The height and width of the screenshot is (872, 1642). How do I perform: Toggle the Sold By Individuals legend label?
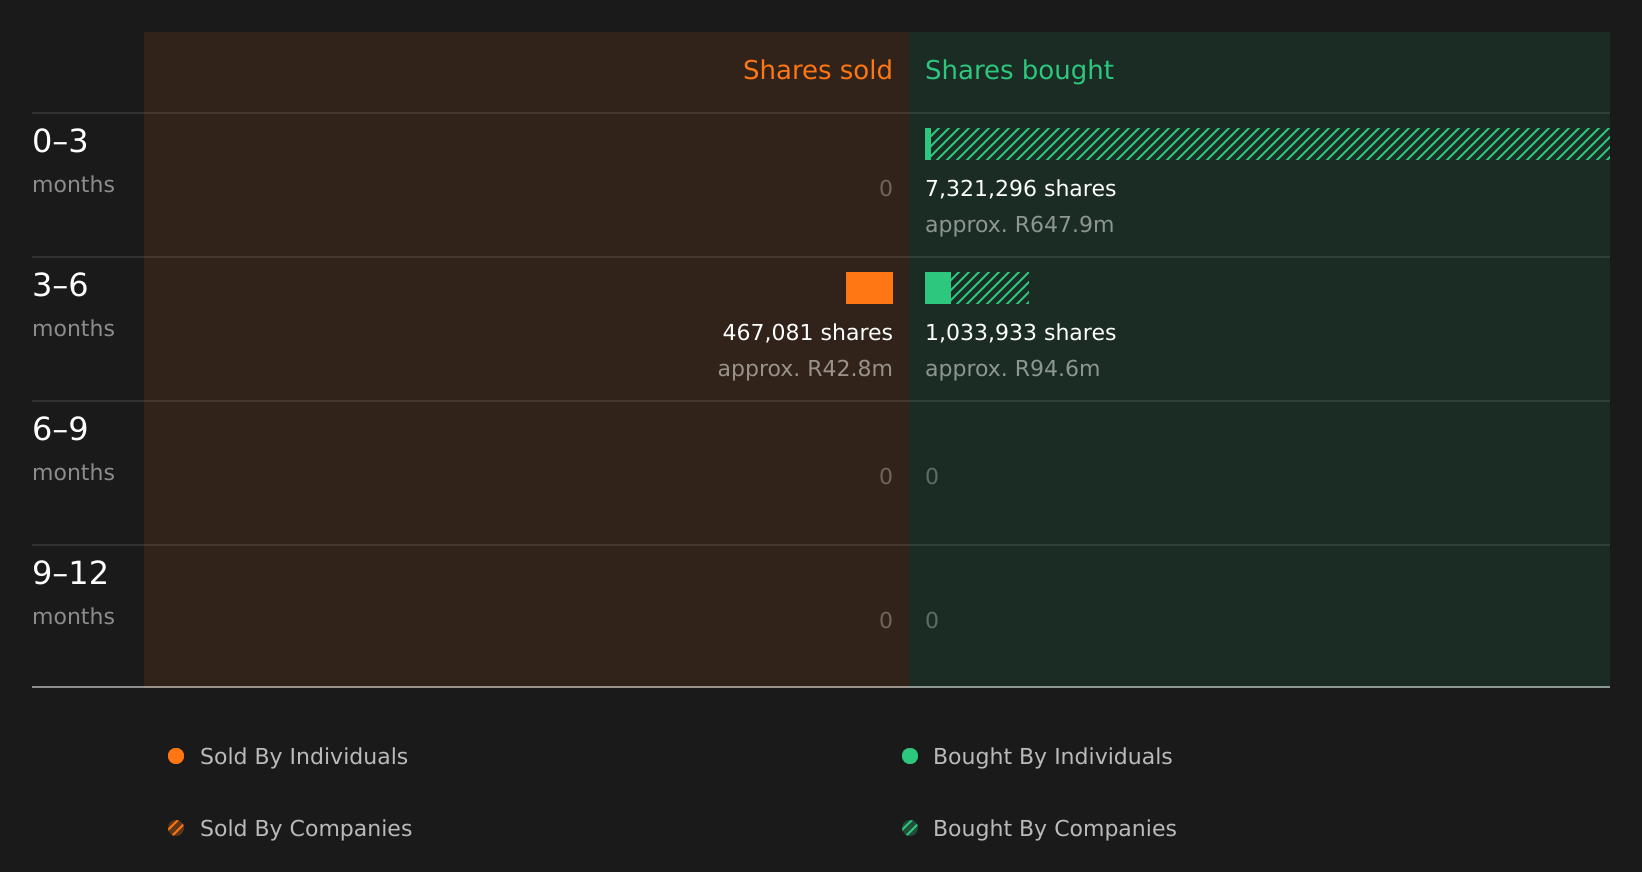(x=304, y=757)
